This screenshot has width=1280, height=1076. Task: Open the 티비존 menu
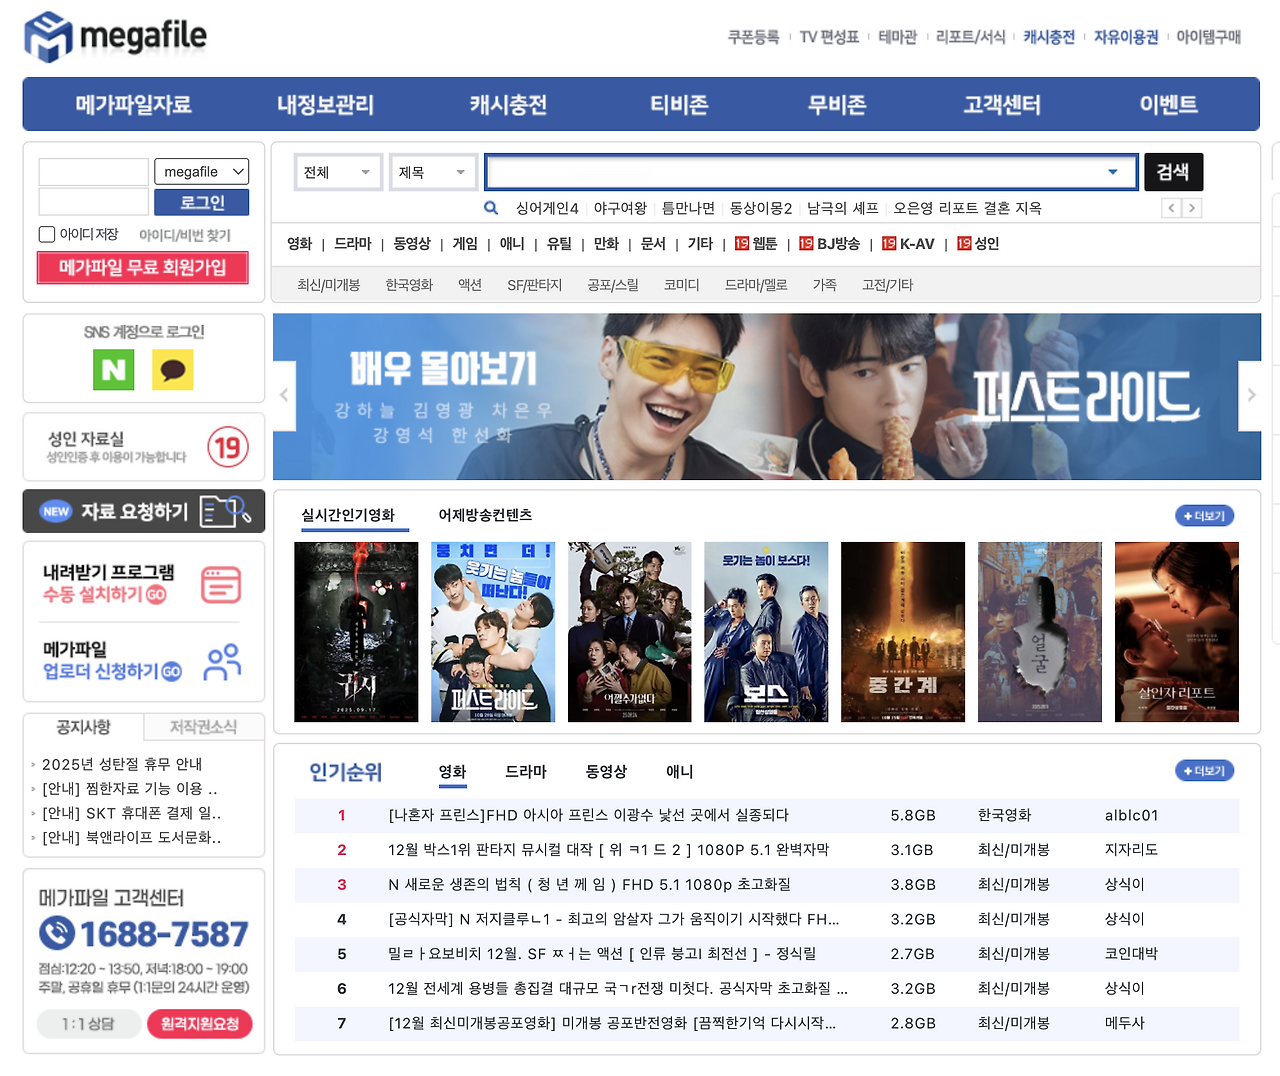click(677, 104)
